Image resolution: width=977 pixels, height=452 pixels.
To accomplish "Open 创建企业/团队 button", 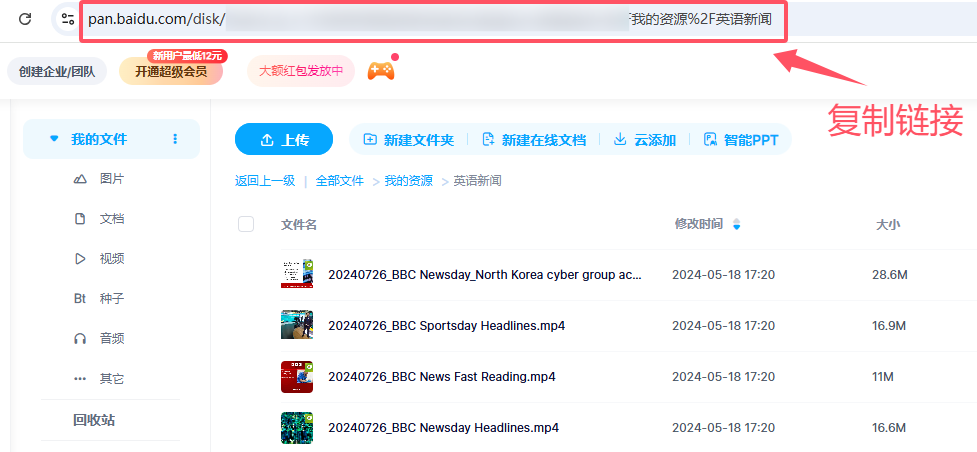I will coord(57,72).
